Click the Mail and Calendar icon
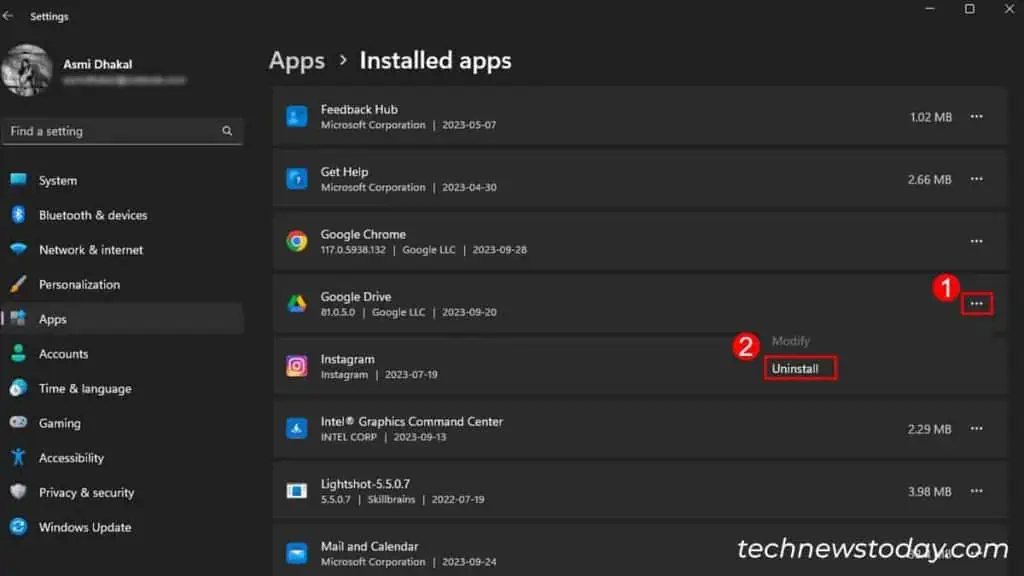The width and height of the screenshot is (1024, 576). point(296,553)
